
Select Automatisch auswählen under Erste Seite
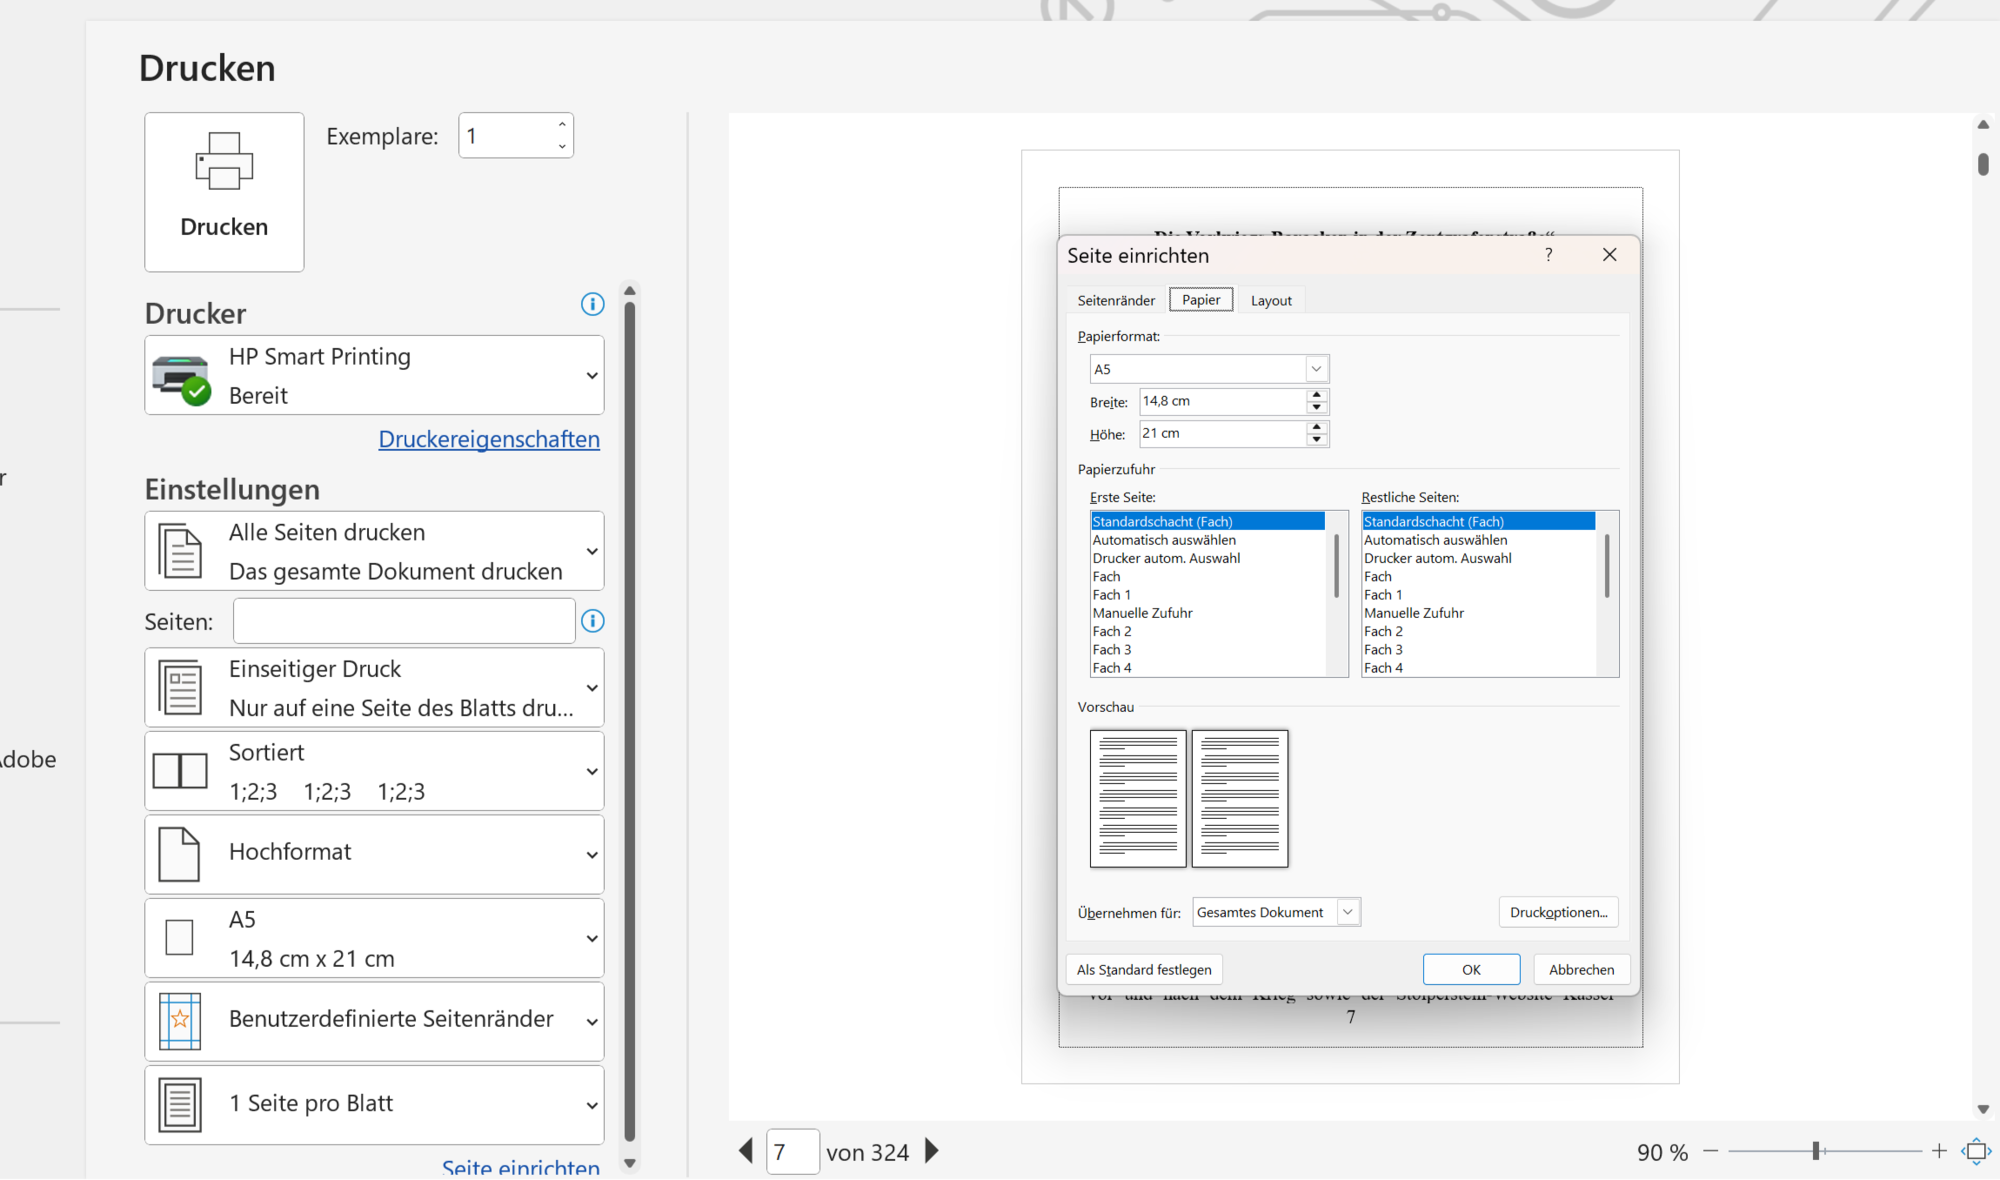1208,540
